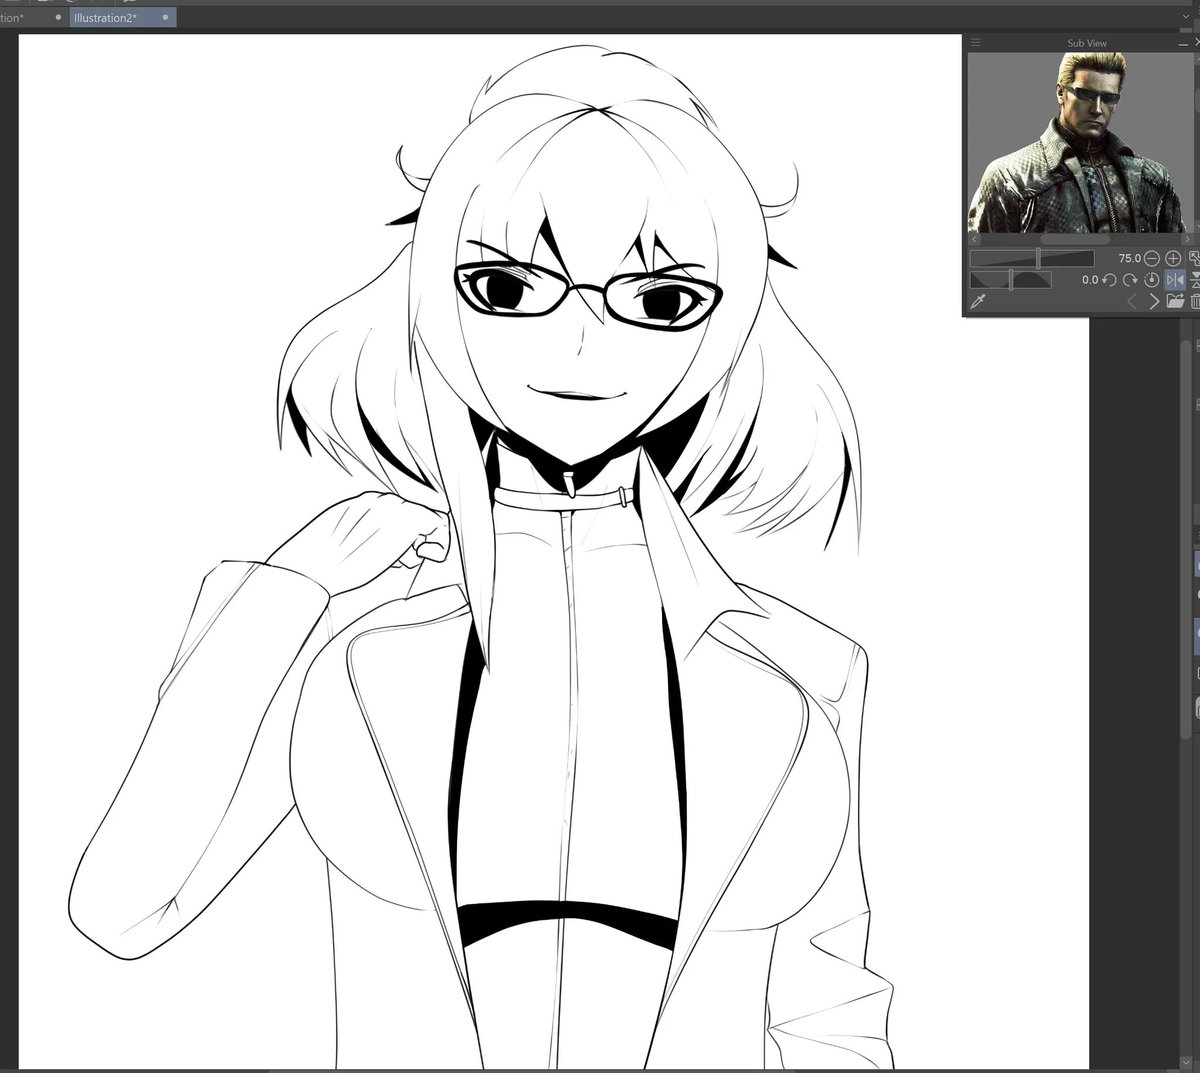The width and height of the screenshot is (1200, 1073).
Task: Toggle auto-switch eyedropper in Sub View
Action: (978, 301)
